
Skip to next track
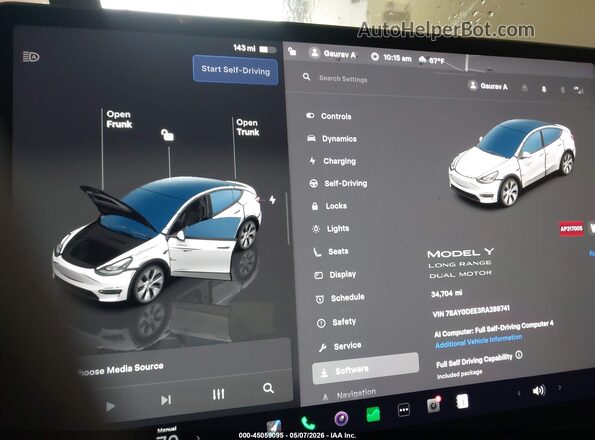[x=166, y=400]
